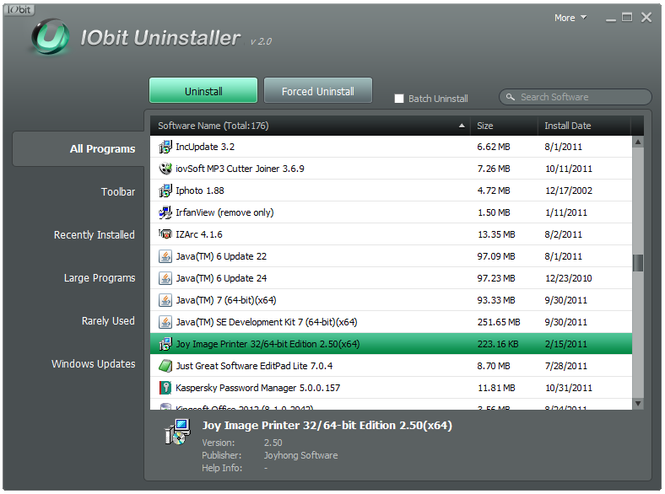The image size is (665, 494).
Task: Click the IncUpdate 3.2 installer icon
Action: coord(165,147)
